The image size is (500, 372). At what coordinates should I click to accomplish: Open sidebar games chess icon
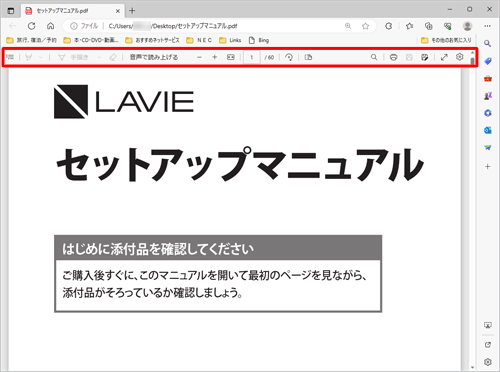[488, 96]
